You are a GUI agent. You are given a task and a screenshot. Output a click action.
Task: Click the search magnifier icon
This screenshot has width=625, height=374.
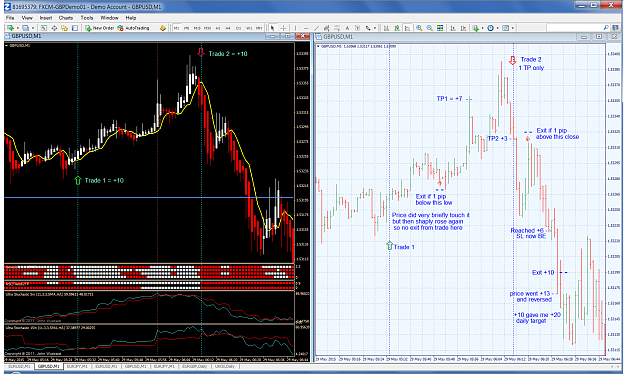point(605,28)
